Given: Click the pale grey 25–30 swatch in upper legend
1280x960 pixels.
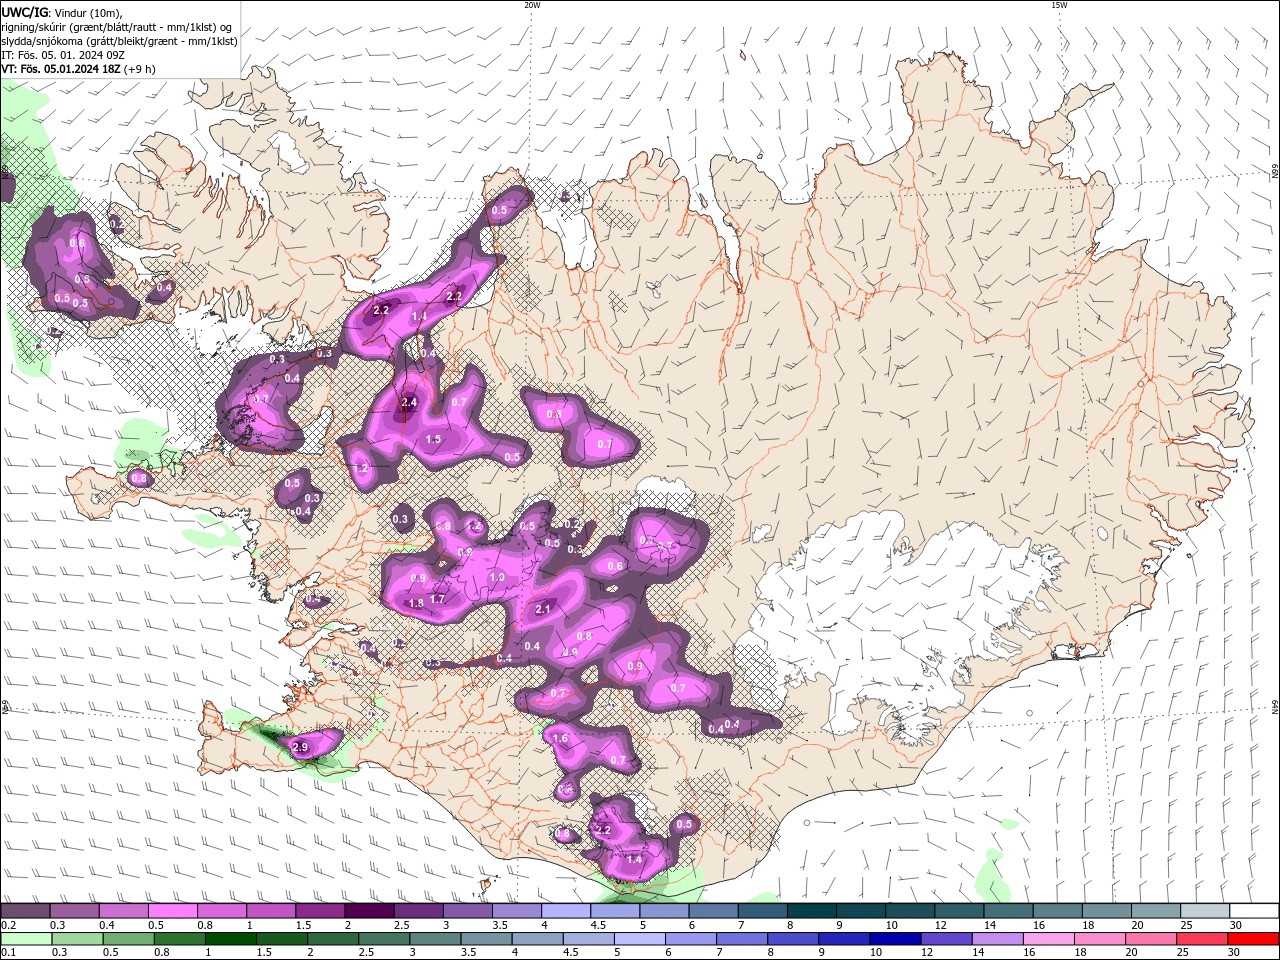Looking at the screenshot, I should (x=1205, y=911).
